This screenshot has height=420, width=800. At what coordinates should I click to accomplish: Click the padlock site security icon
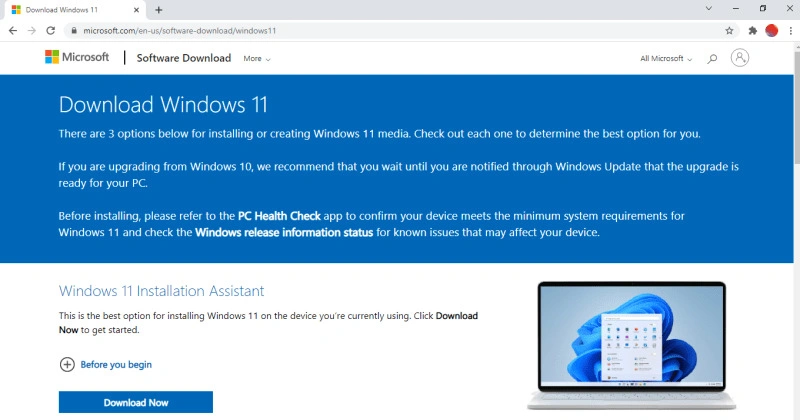[74, 31]
